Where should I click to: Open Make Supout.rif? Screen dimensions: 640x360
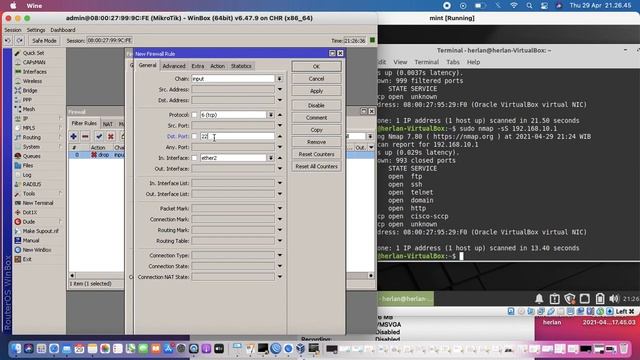pyautogui.click(x=40, y=231)
